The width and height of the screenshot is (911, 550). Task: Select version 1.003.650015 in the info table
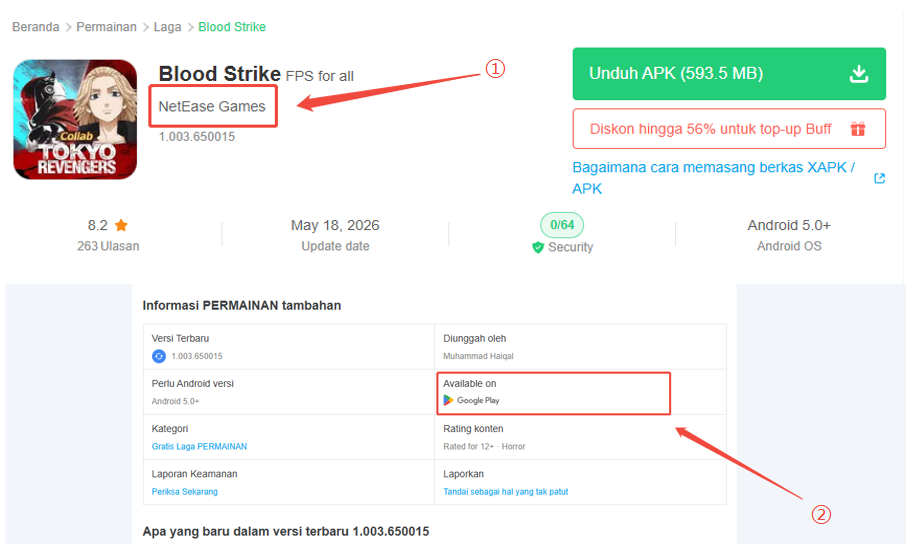(197, 356)
